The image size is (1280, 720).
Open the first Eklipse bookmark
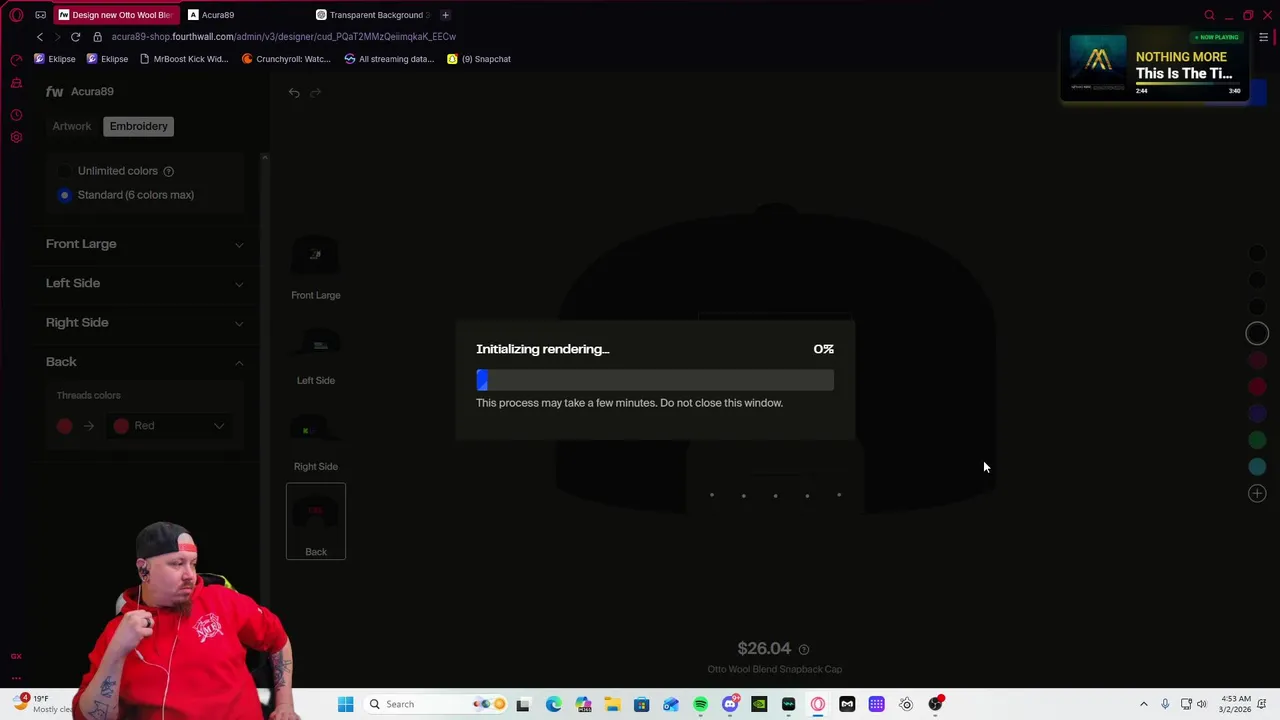[54, 59]
